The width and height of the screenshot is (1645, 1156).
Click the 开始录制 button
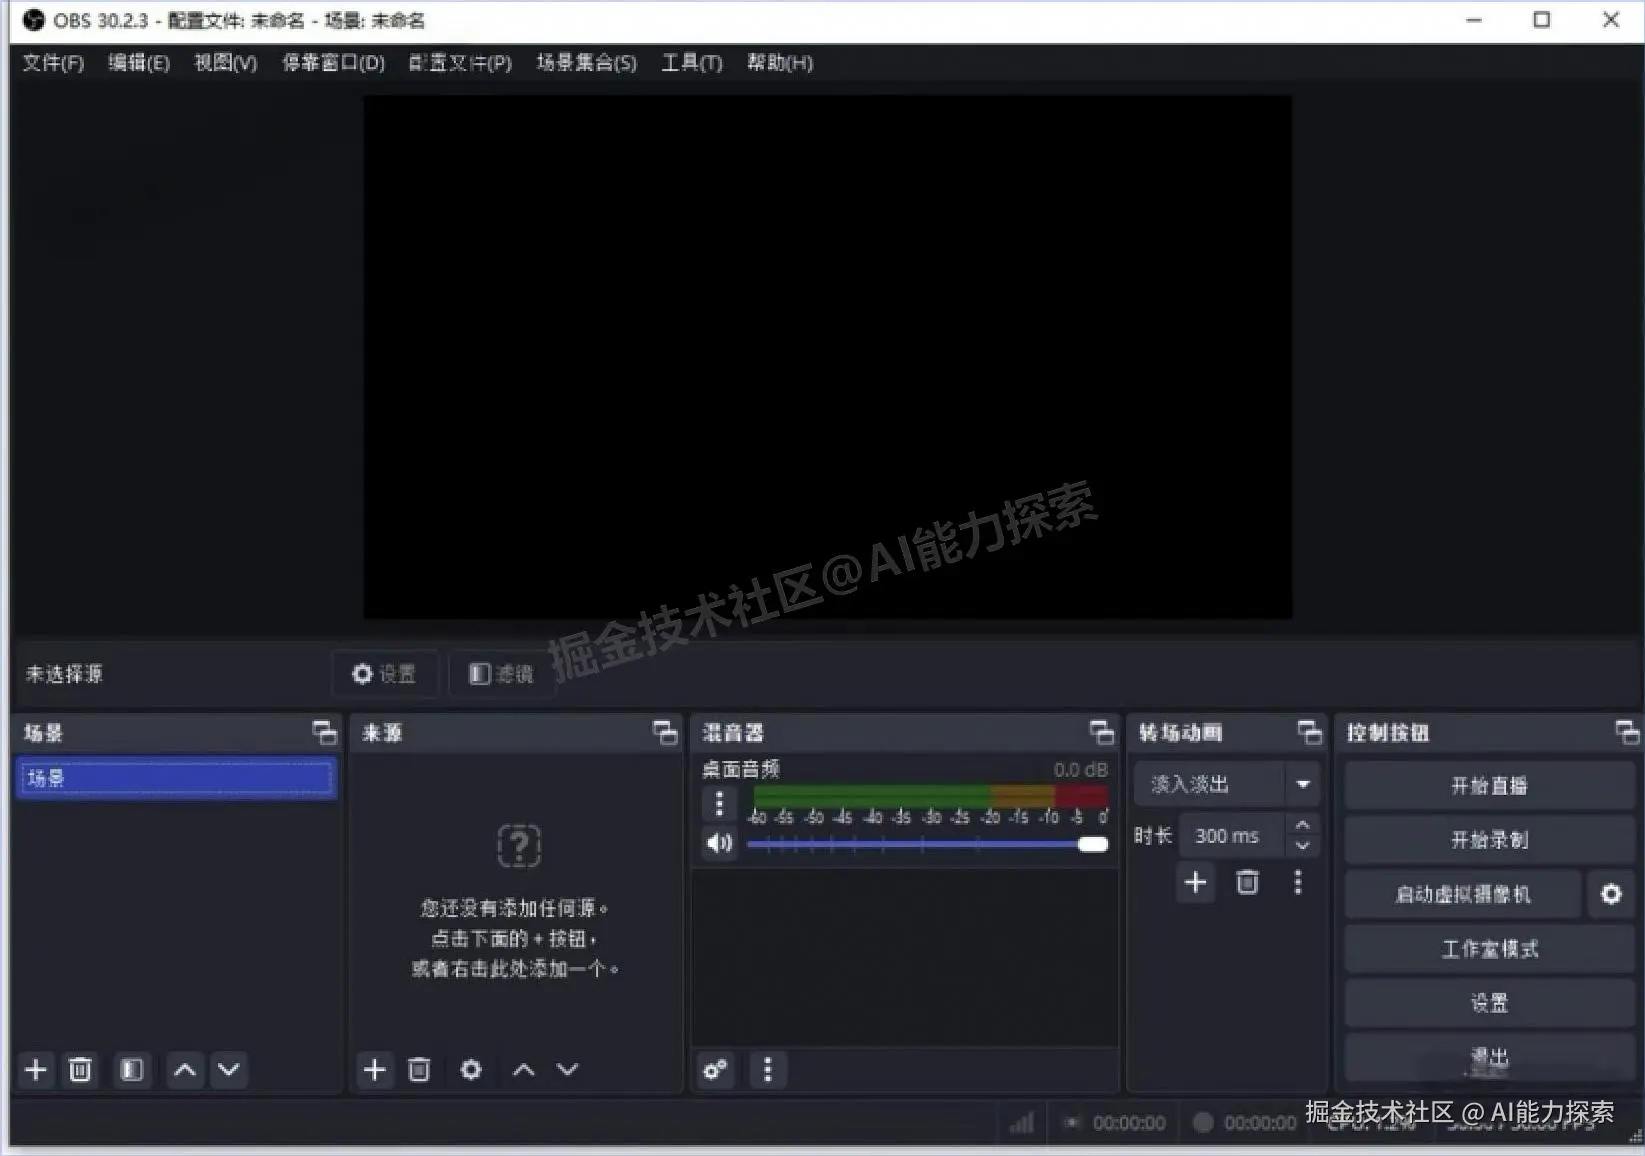pos(1487,839)
